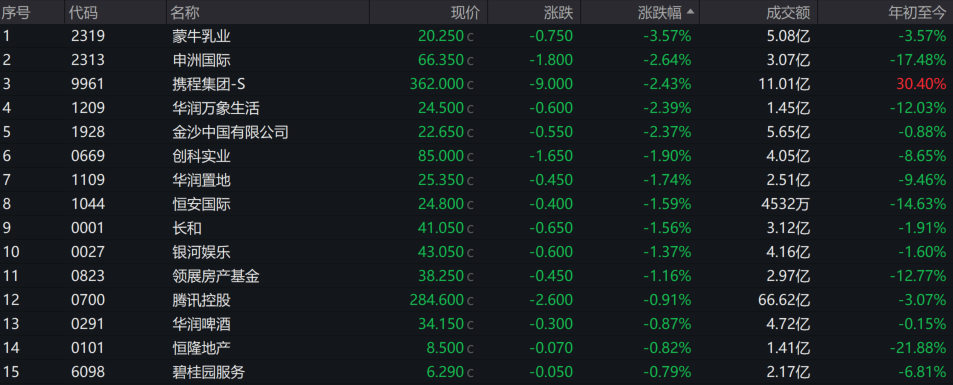Toggle the sort arrow beside 涨跌幅
Viewport: 953px width, 385px height.
click(690, 12)
